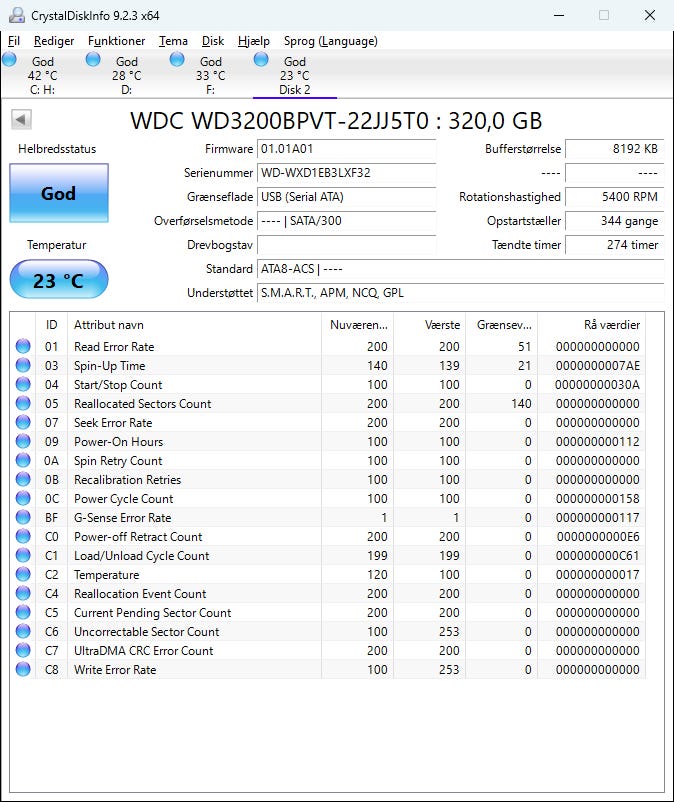Click status orb for Spin Retry Count
674x802 pixels.
point(23,460)
